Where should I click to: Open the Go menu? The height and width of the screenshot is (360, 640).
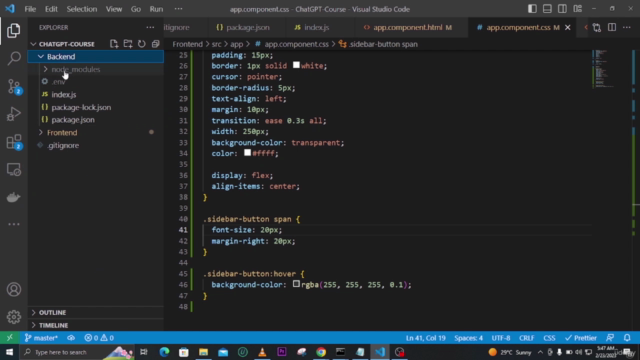(136, 9)
